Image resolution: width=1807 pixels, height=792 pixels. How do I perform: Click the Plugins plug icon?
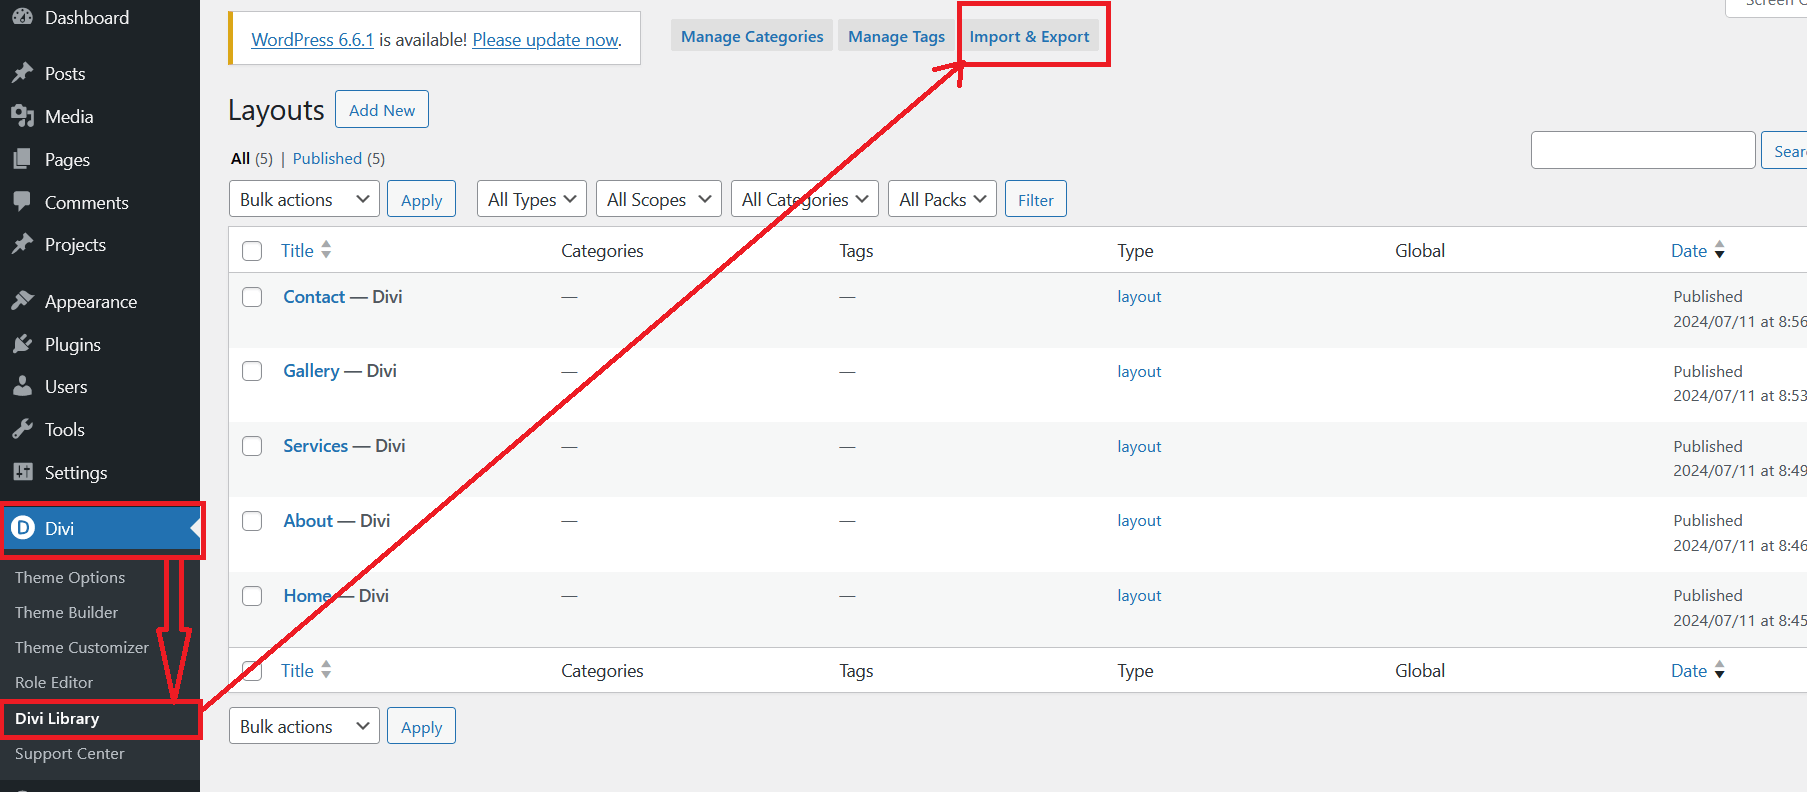[x=22, y=344]
